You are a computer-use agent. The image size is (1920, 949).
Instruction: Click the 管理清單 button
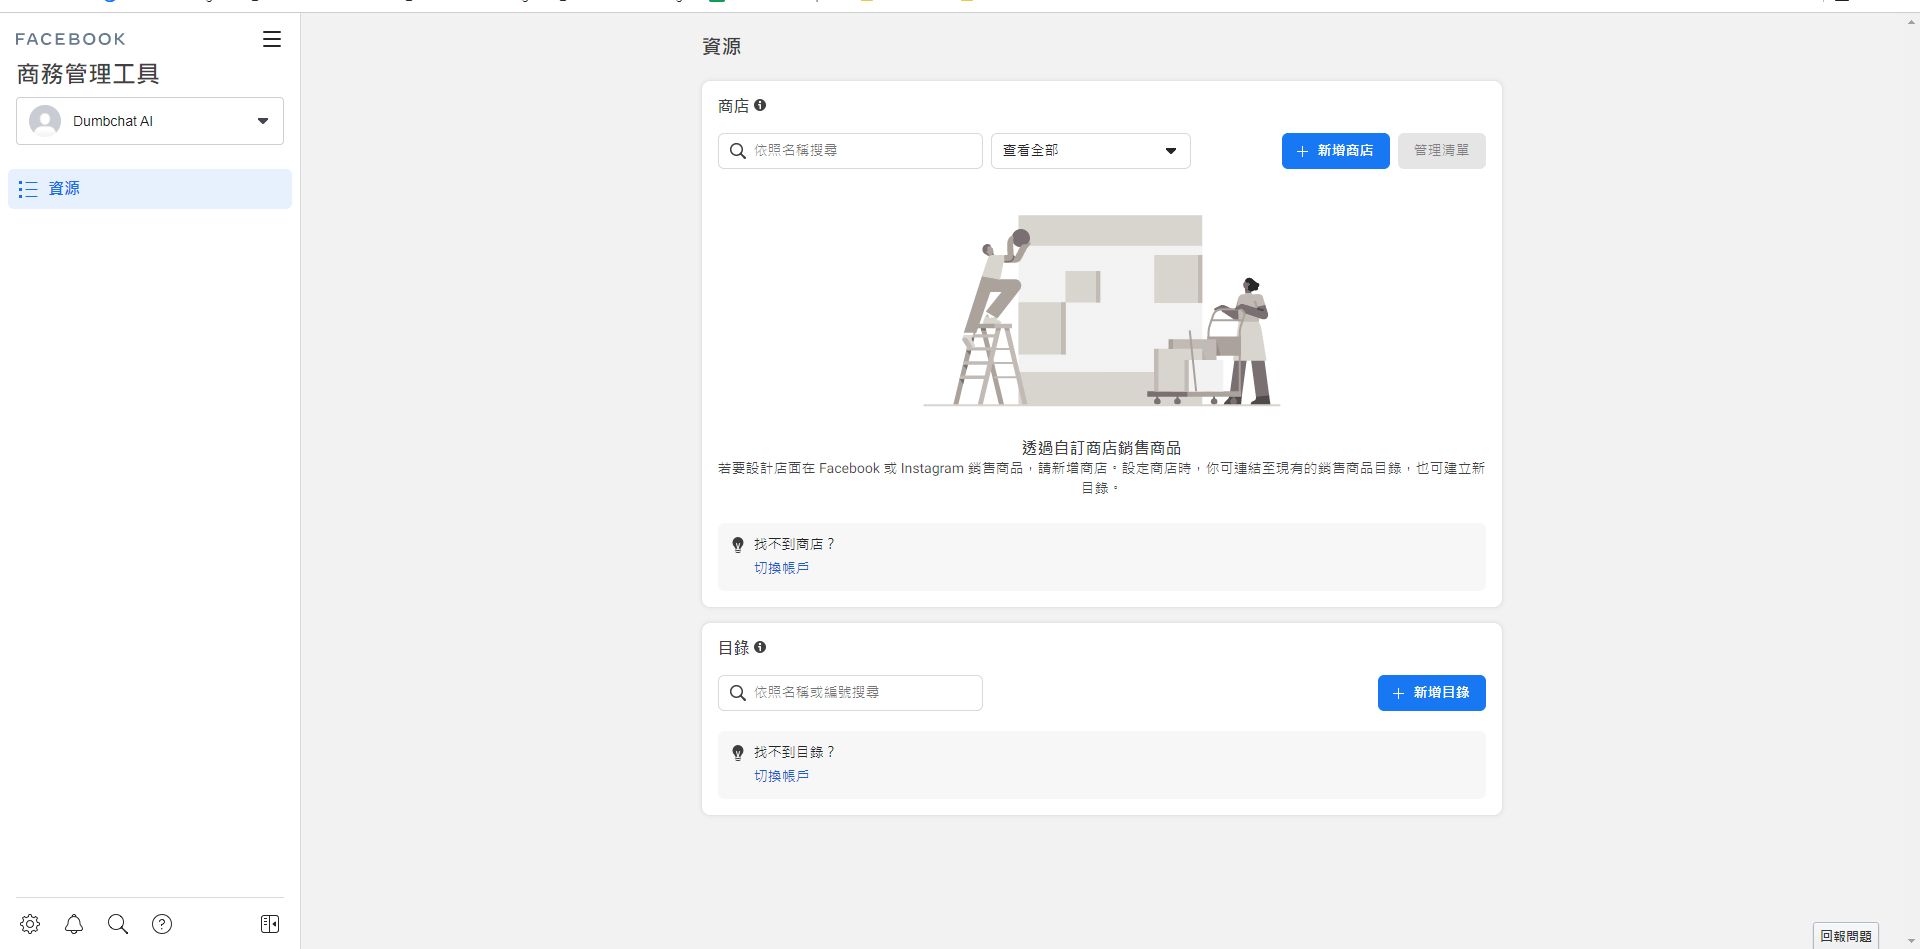(1442, 151)
